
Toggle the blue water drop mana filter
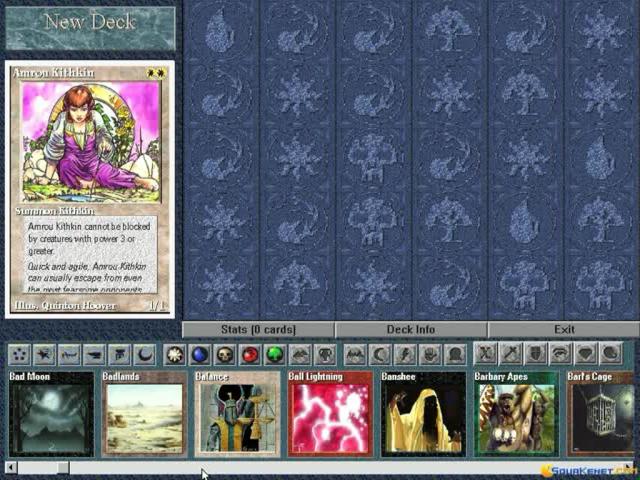[x=200, y=354]
